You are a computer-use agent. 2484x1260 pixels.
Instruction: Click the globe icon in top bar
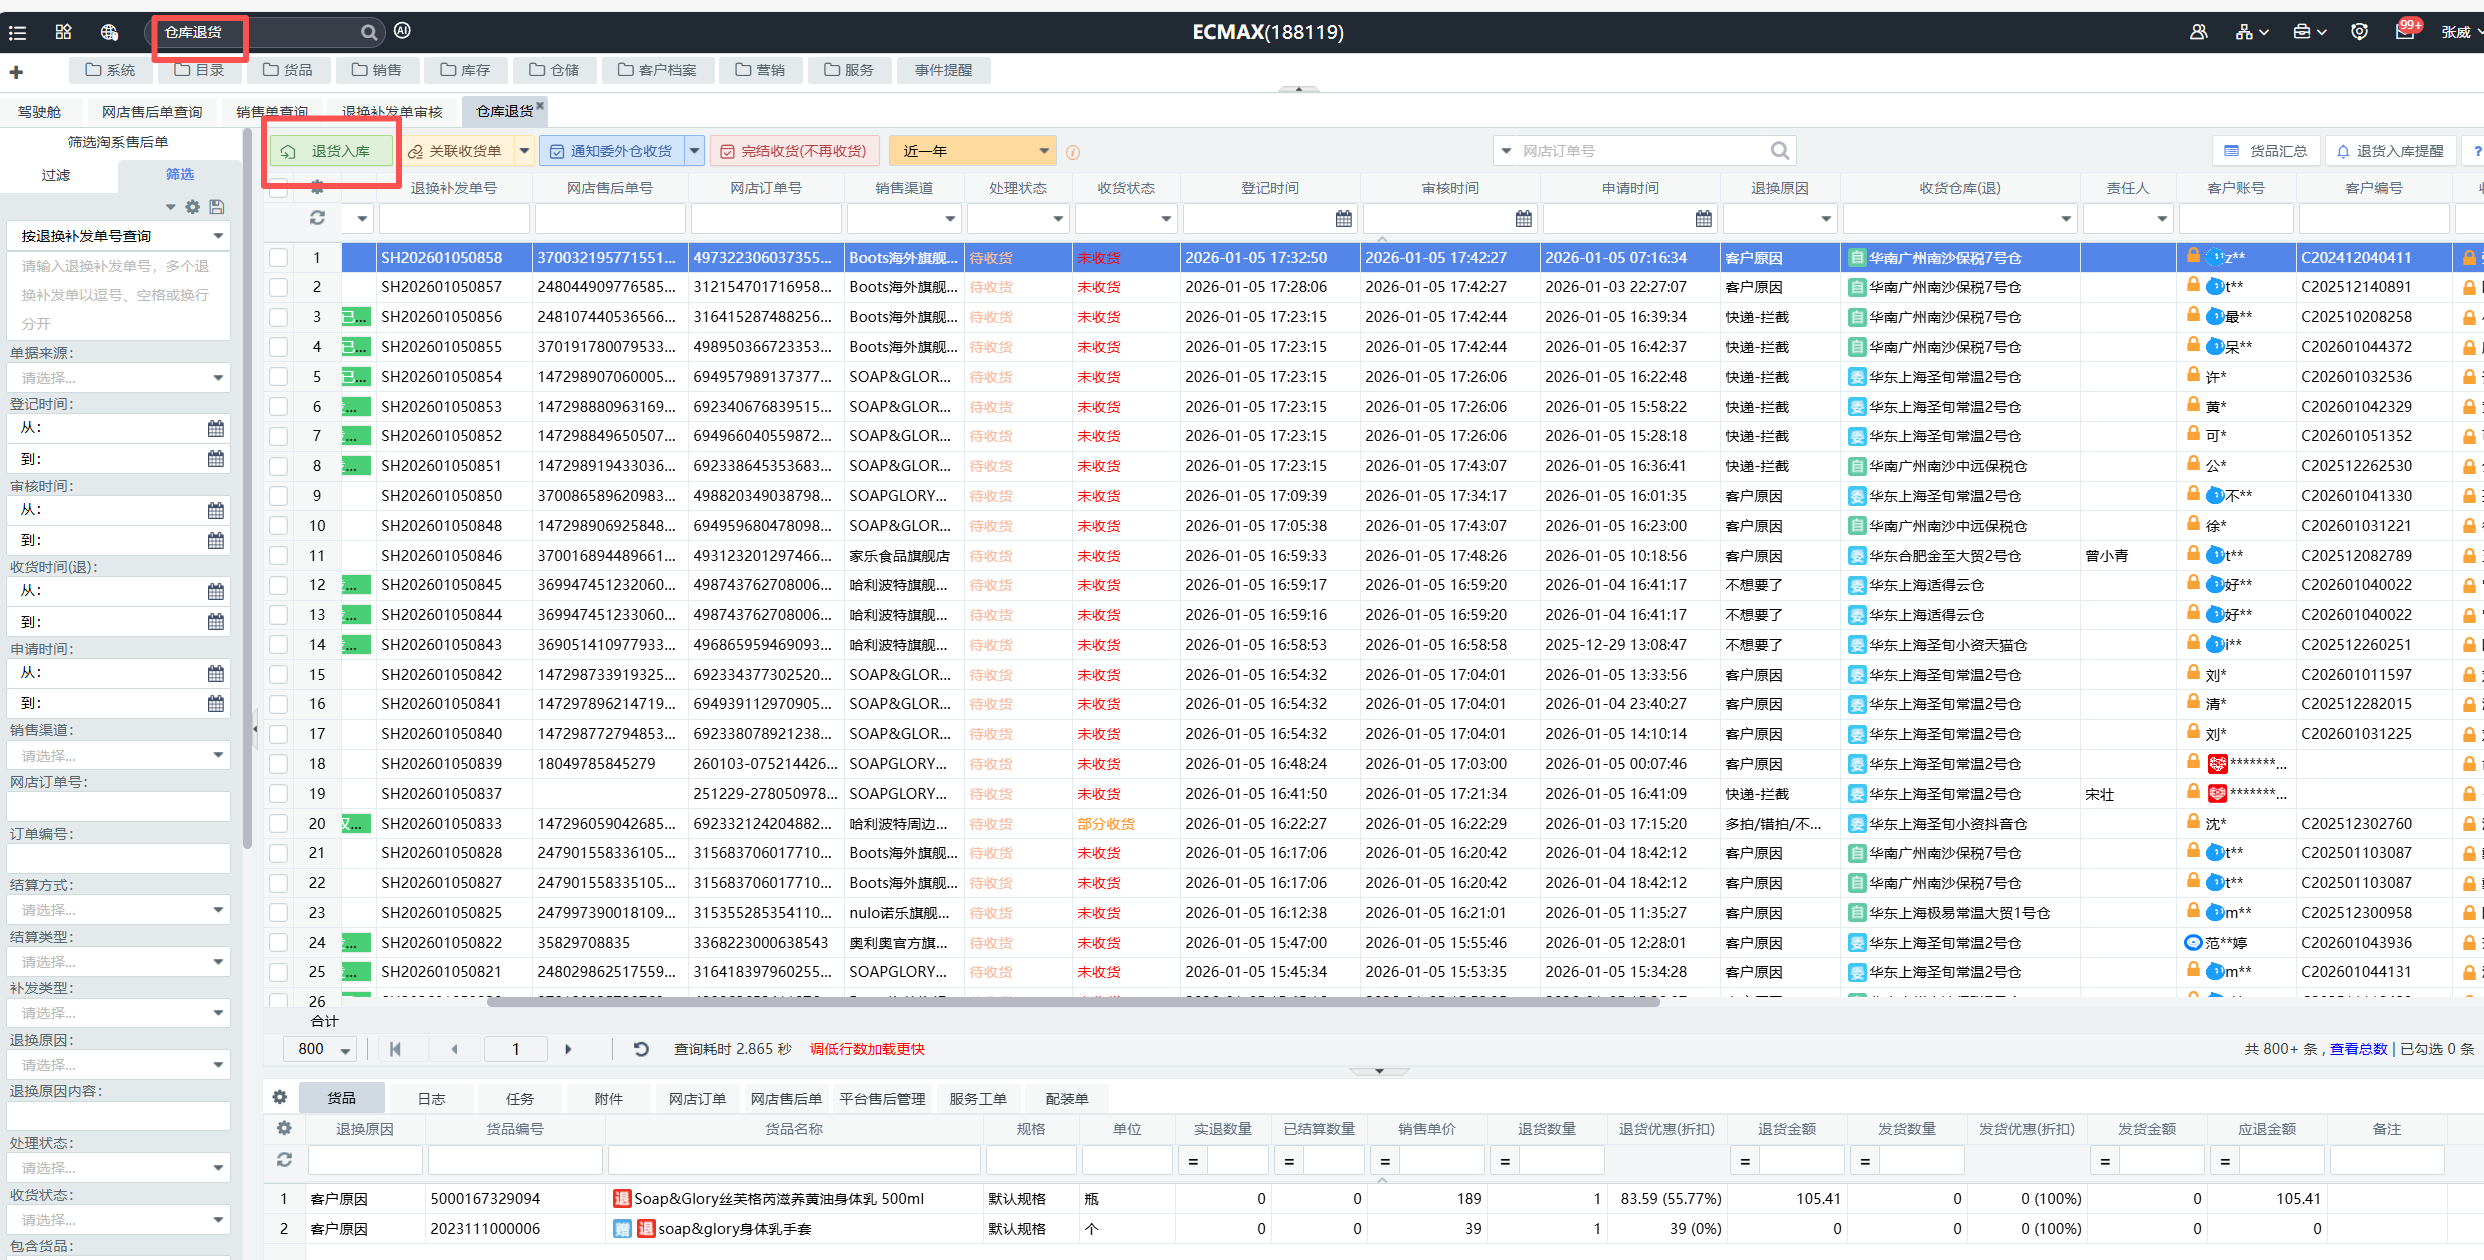pos(109,32)
